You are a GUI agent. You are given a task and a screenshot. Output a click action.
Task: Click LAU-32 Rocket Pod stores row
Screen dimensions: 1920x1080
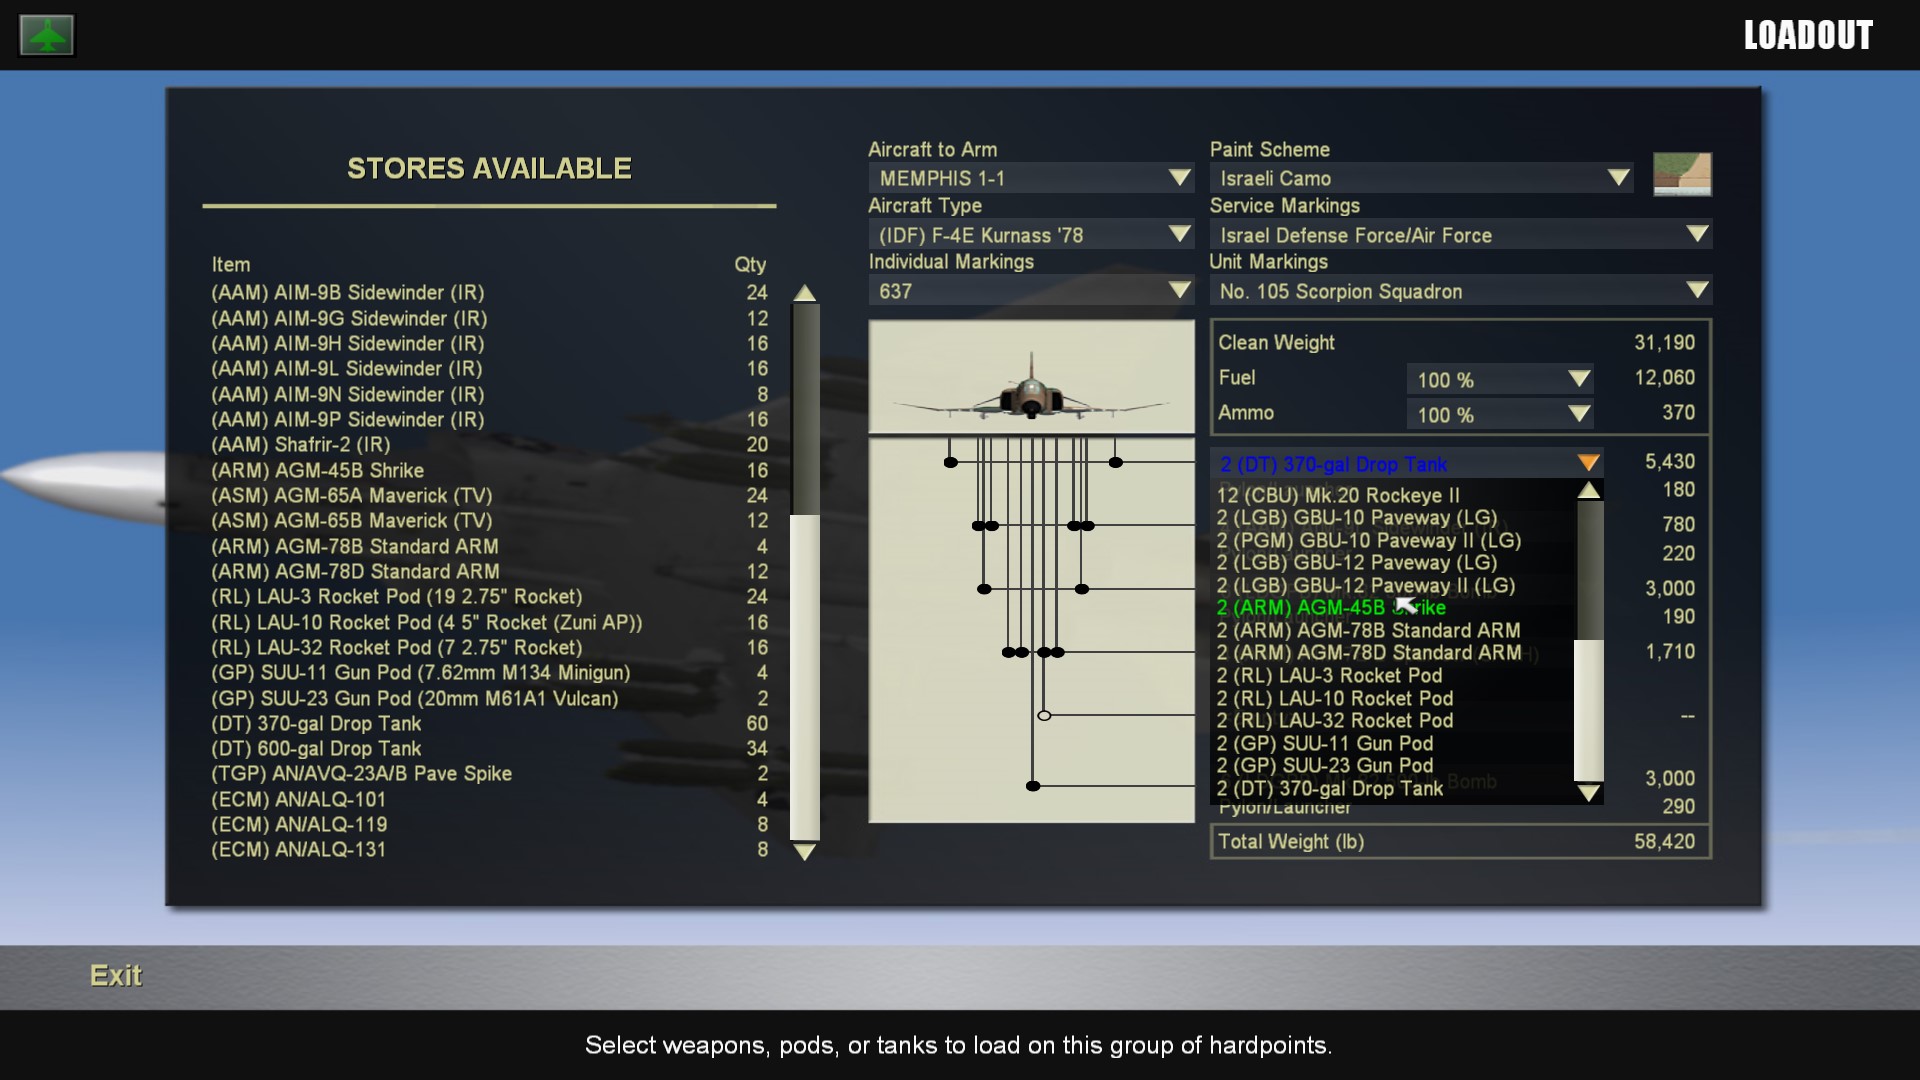pos(489,648)
